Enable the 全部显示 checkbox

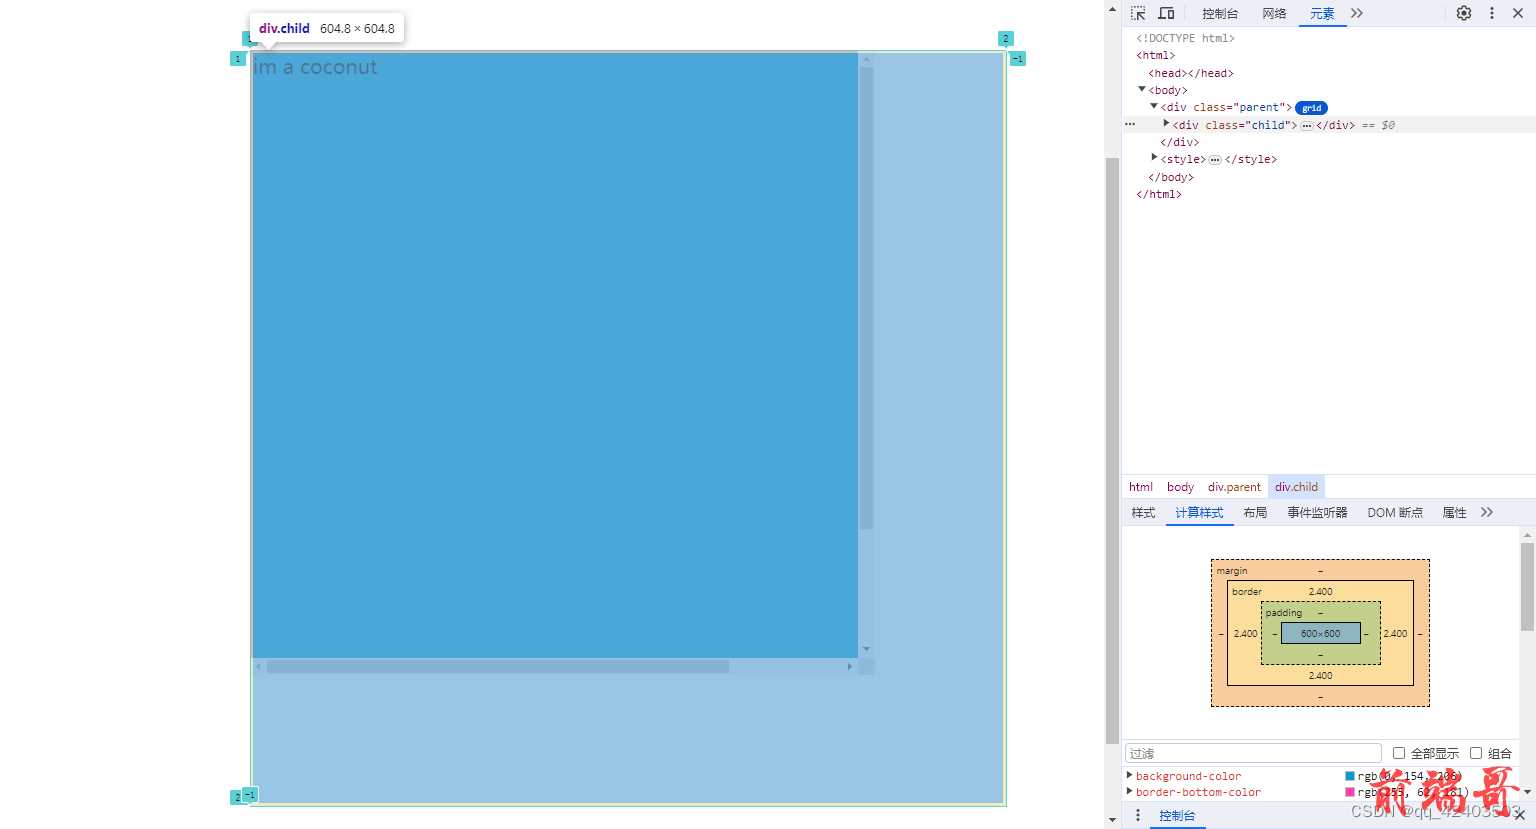point(1399,753)
